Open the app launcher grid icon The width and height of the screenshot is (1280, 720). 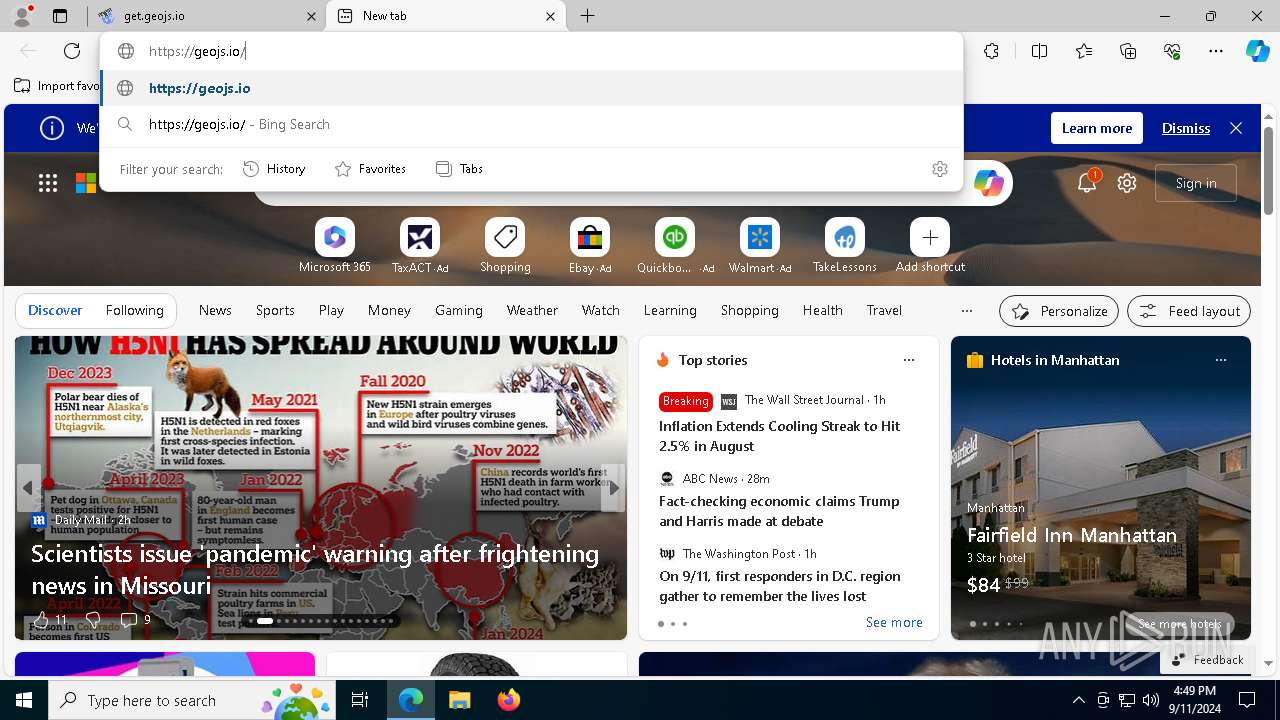click(48, 183)
